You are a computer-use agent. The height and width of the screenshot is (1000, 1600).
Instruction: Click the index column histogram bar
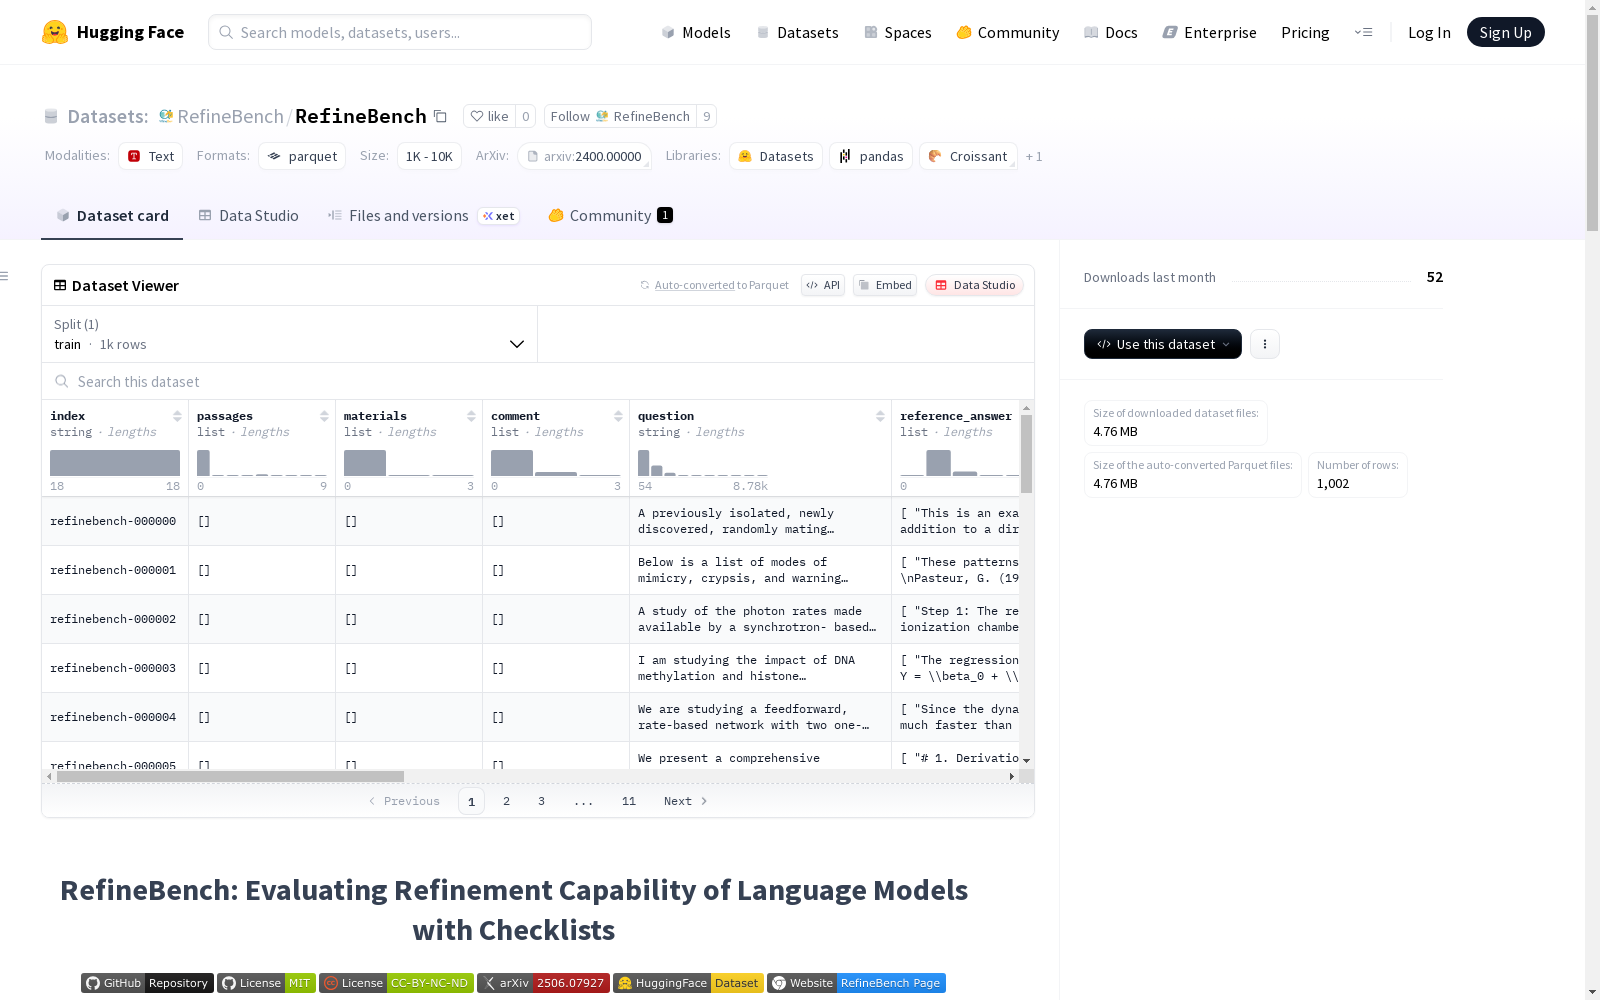pyautogui.click(x=115, y=463)
